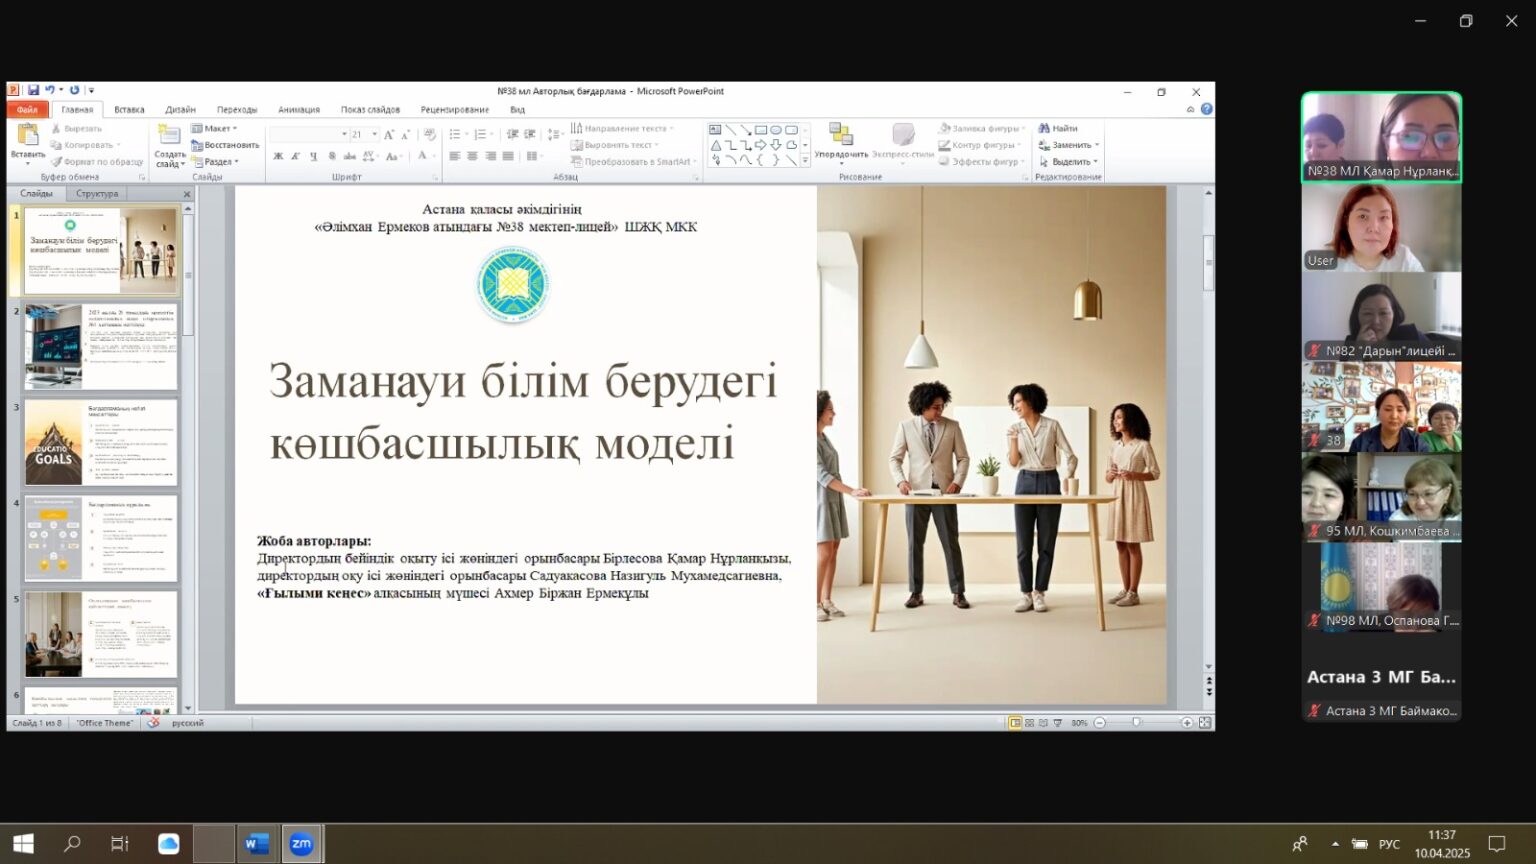1536x864 pixels.
Task: Click the Файл file button
Action: [27, 110]
